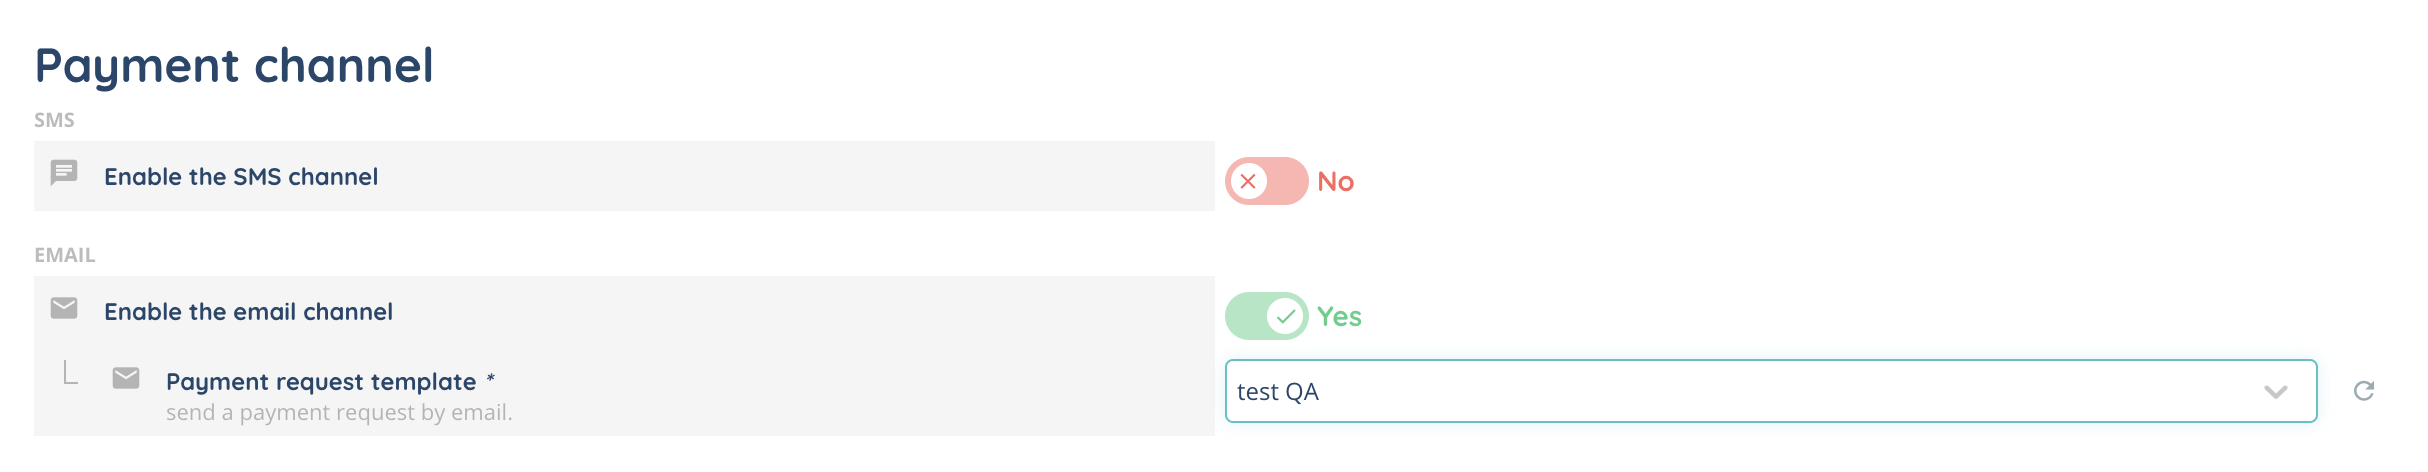Click the envelope icon beside Enable the email channel

(64, 308)
